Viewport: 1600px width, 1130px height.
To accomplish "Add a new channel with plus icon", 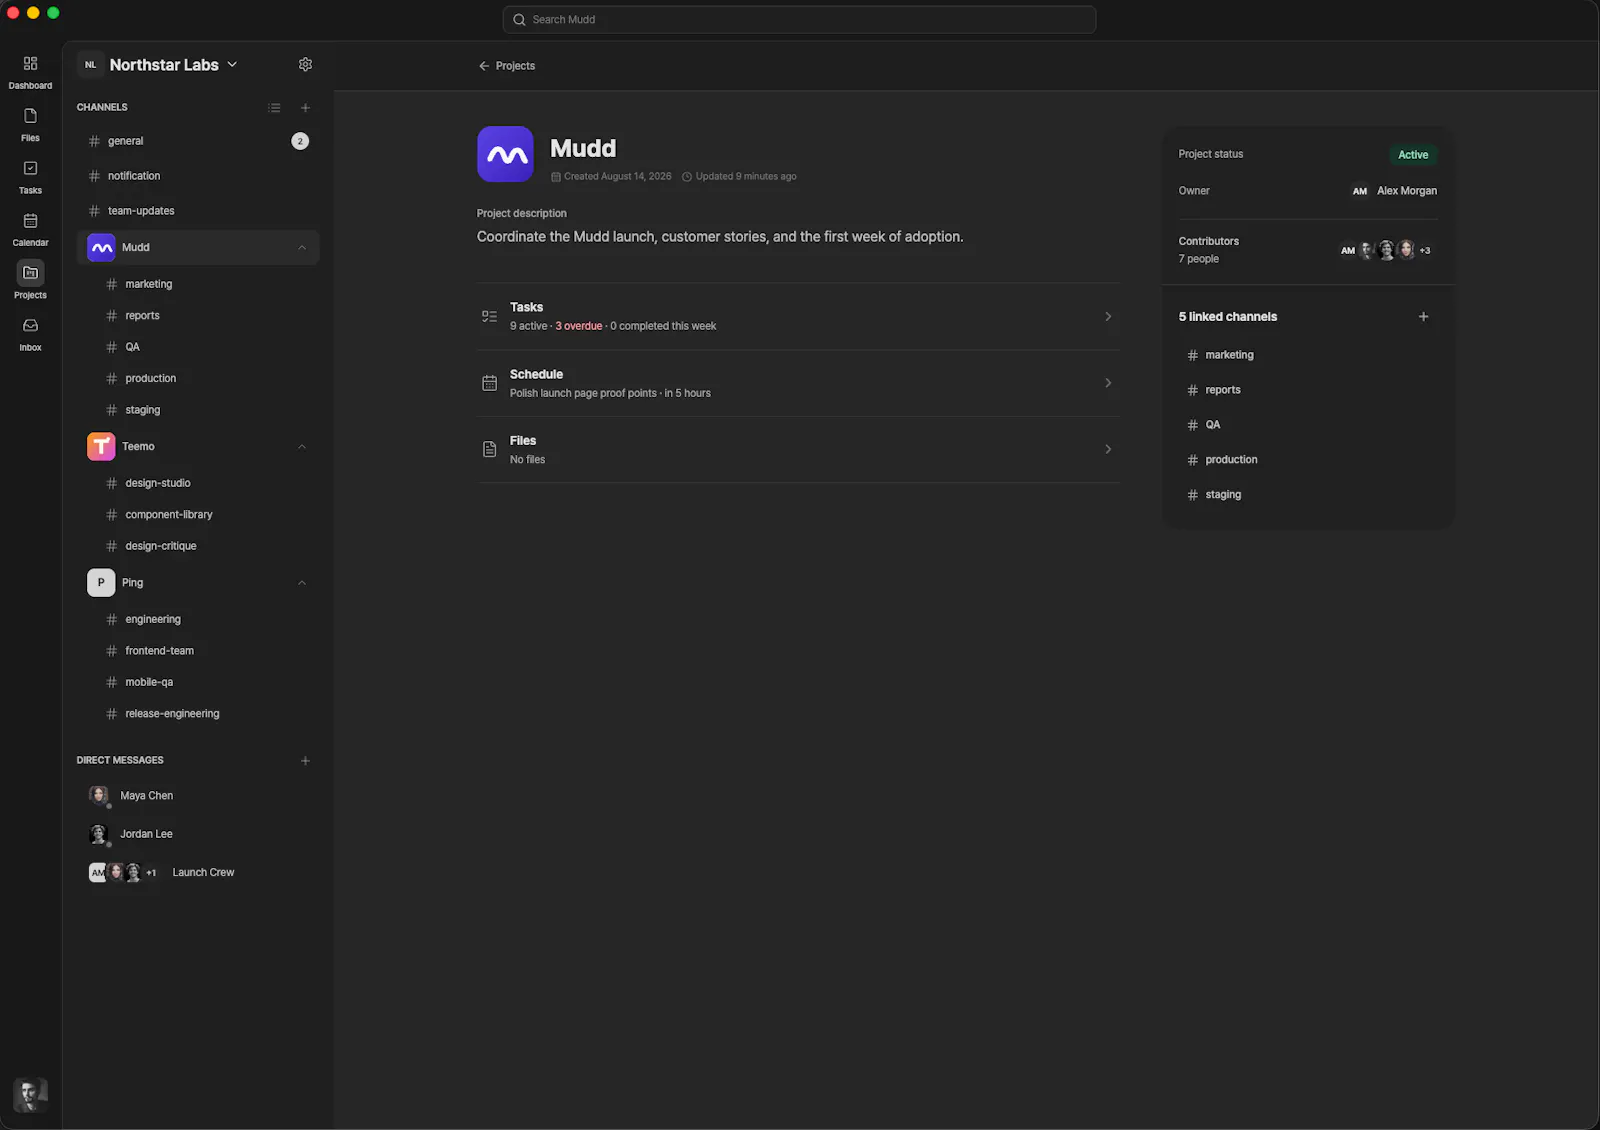I will click(x=305, y=107).
